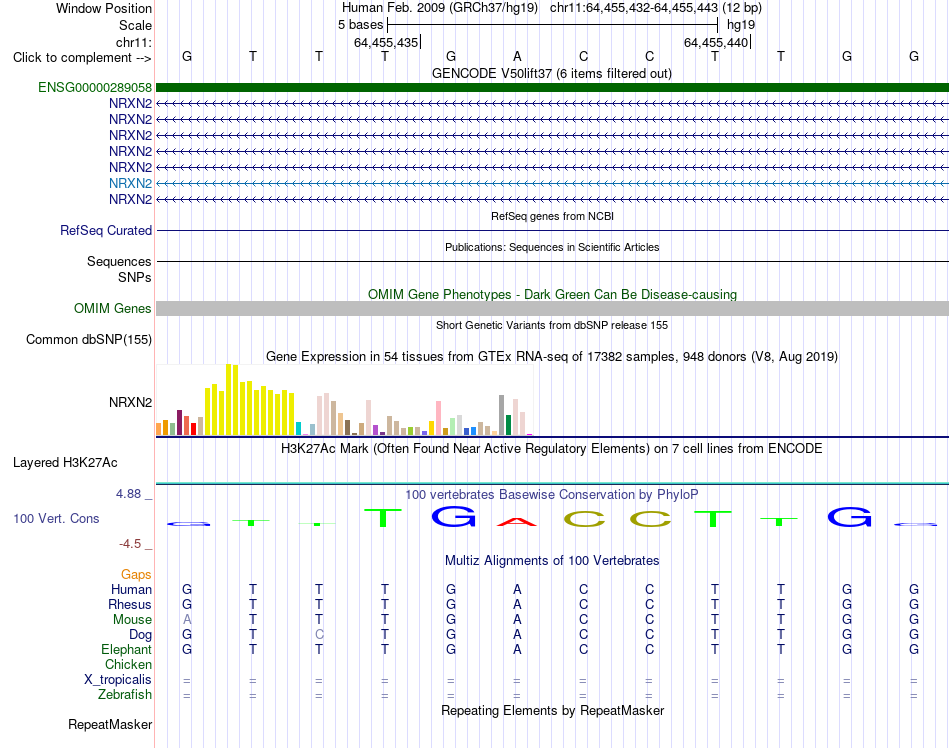
Task: Click the 'hg19' text beside scale bar
Action: tap(741, 25)
